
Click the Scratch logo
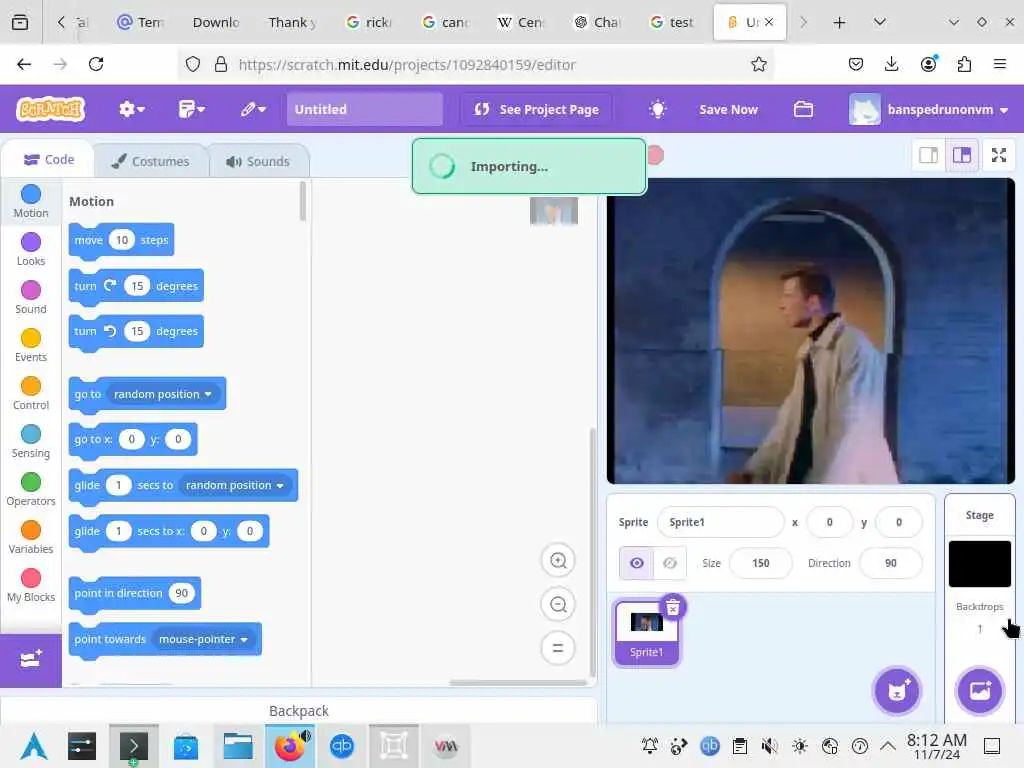(x=51, y=109)
